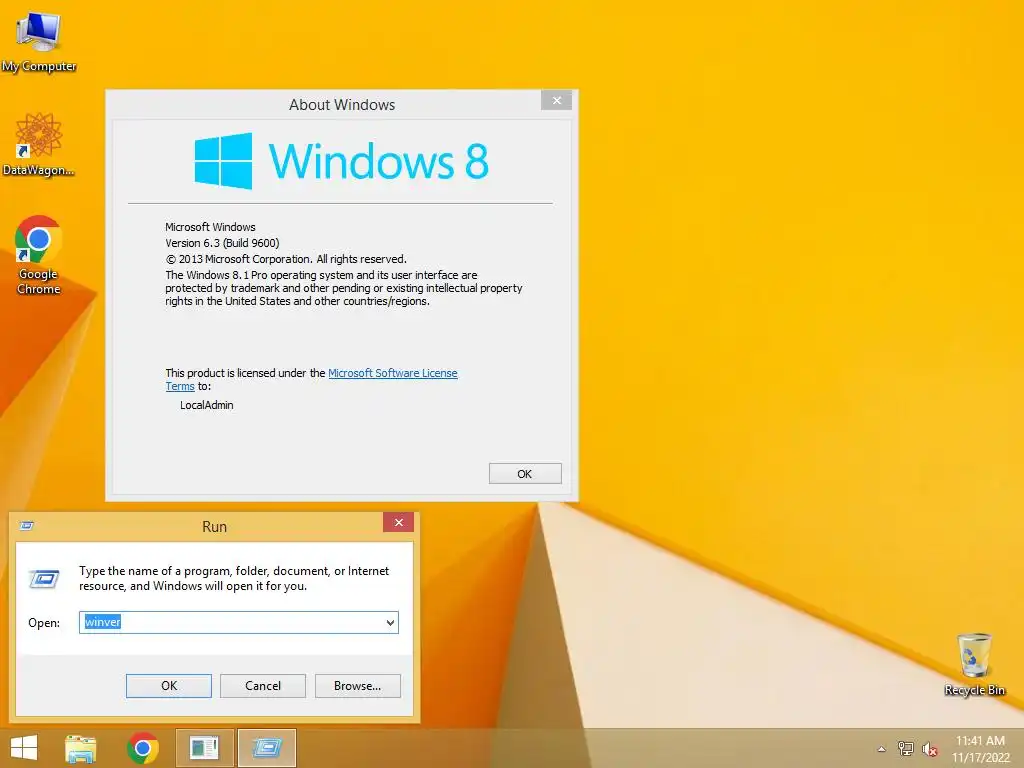
Task: Open the network status tray icon
Action: tap(906, 748)
